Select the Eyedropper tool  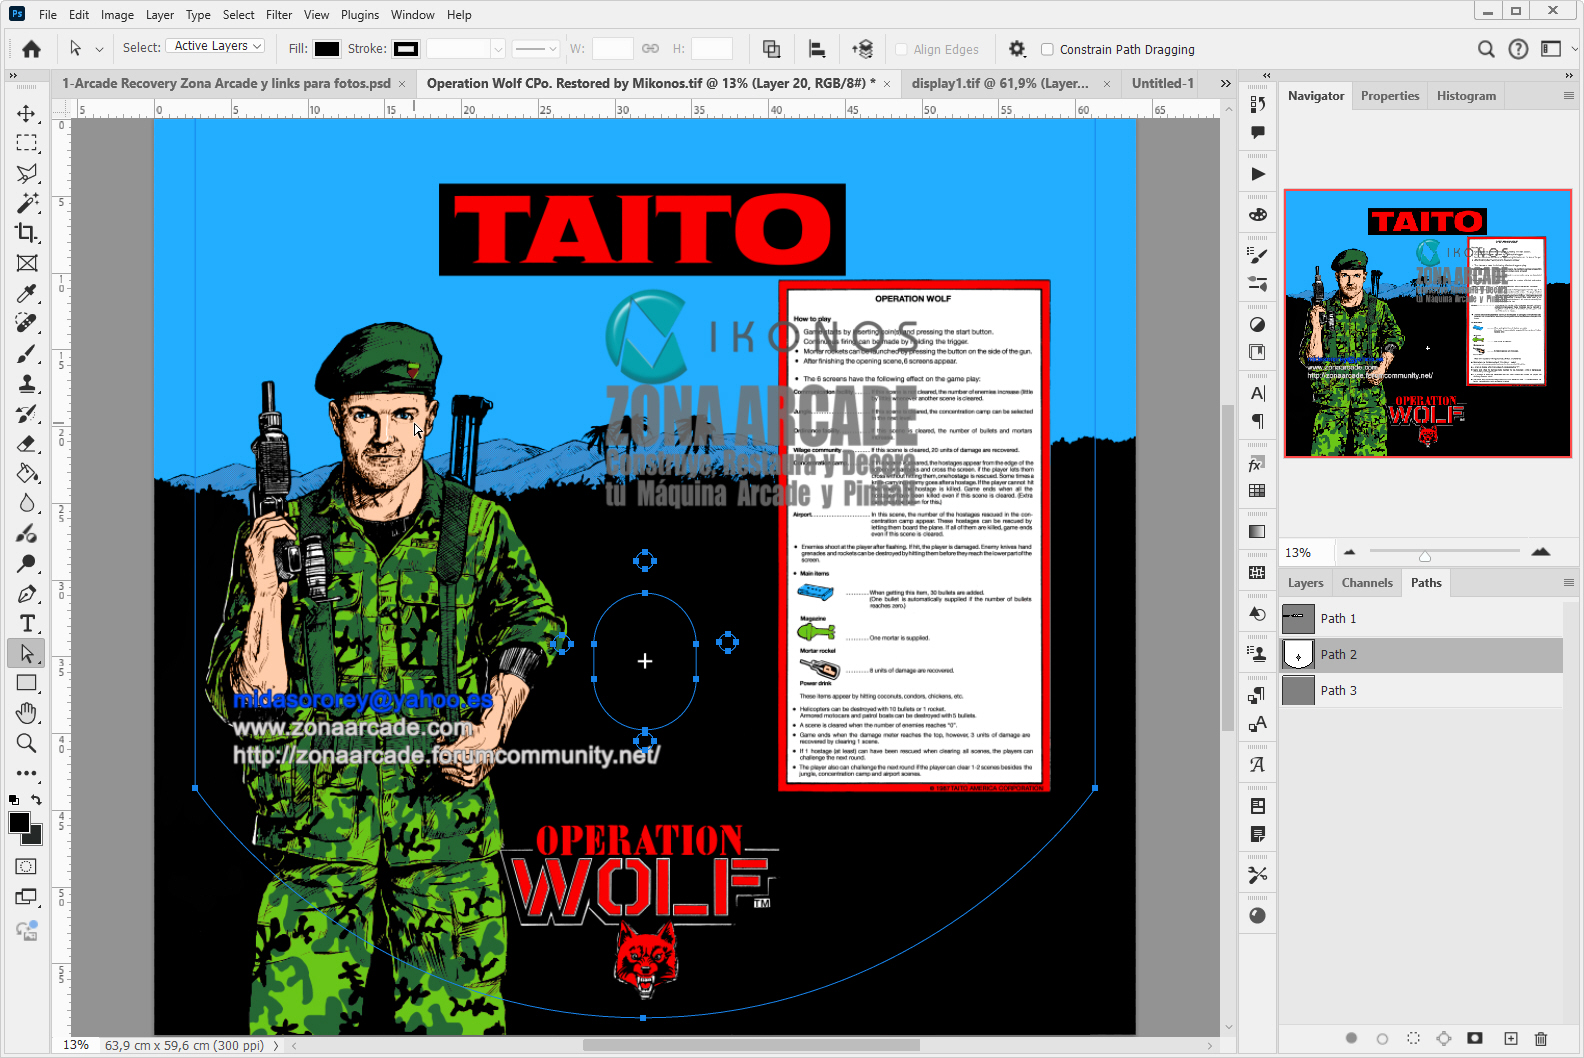[x=27, y=293]
